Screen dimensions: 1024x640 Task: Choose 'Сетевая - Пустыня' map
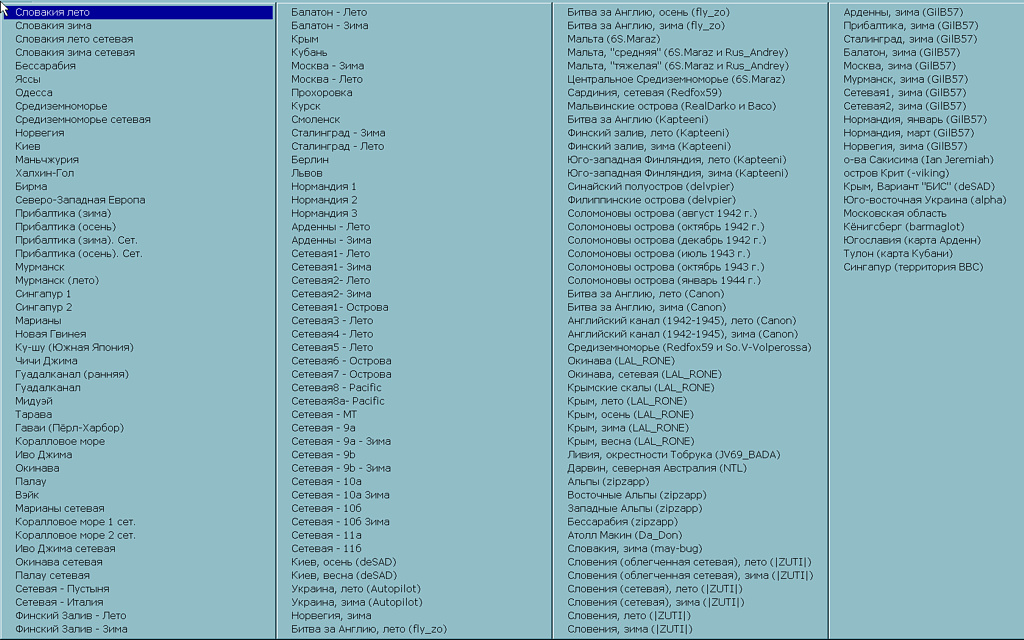[62, 588]
